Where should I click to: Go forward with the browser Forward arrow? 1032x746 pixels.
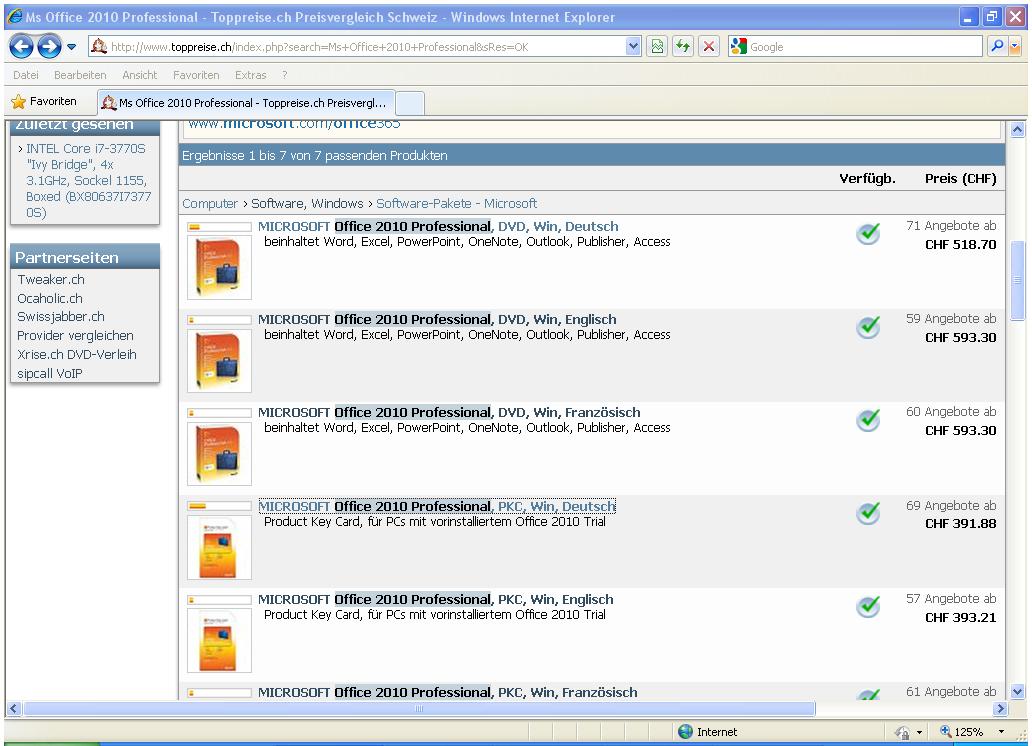(x=49, y=47)
